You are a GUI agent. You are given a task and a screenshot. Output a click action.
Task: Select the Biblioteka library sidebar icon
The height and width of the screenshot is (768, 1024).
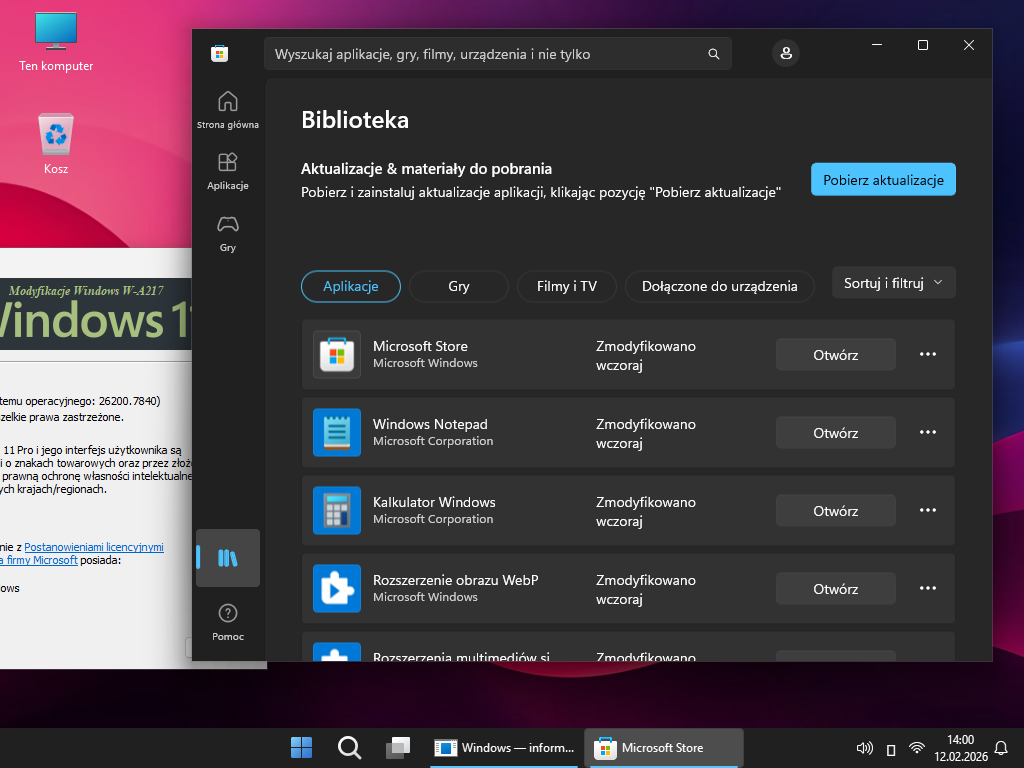pos(228,558)
